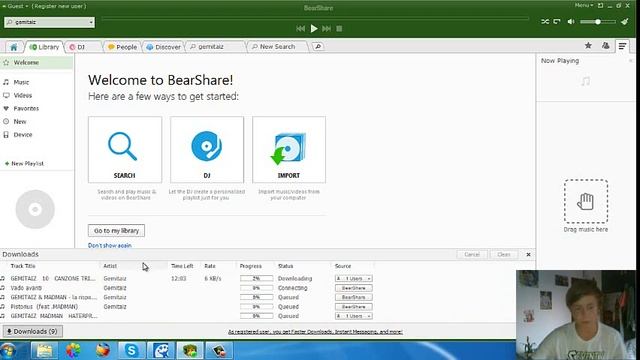Click the Stop playback button
The width and height of the screenshot is (640, 360).
(339, 29)
